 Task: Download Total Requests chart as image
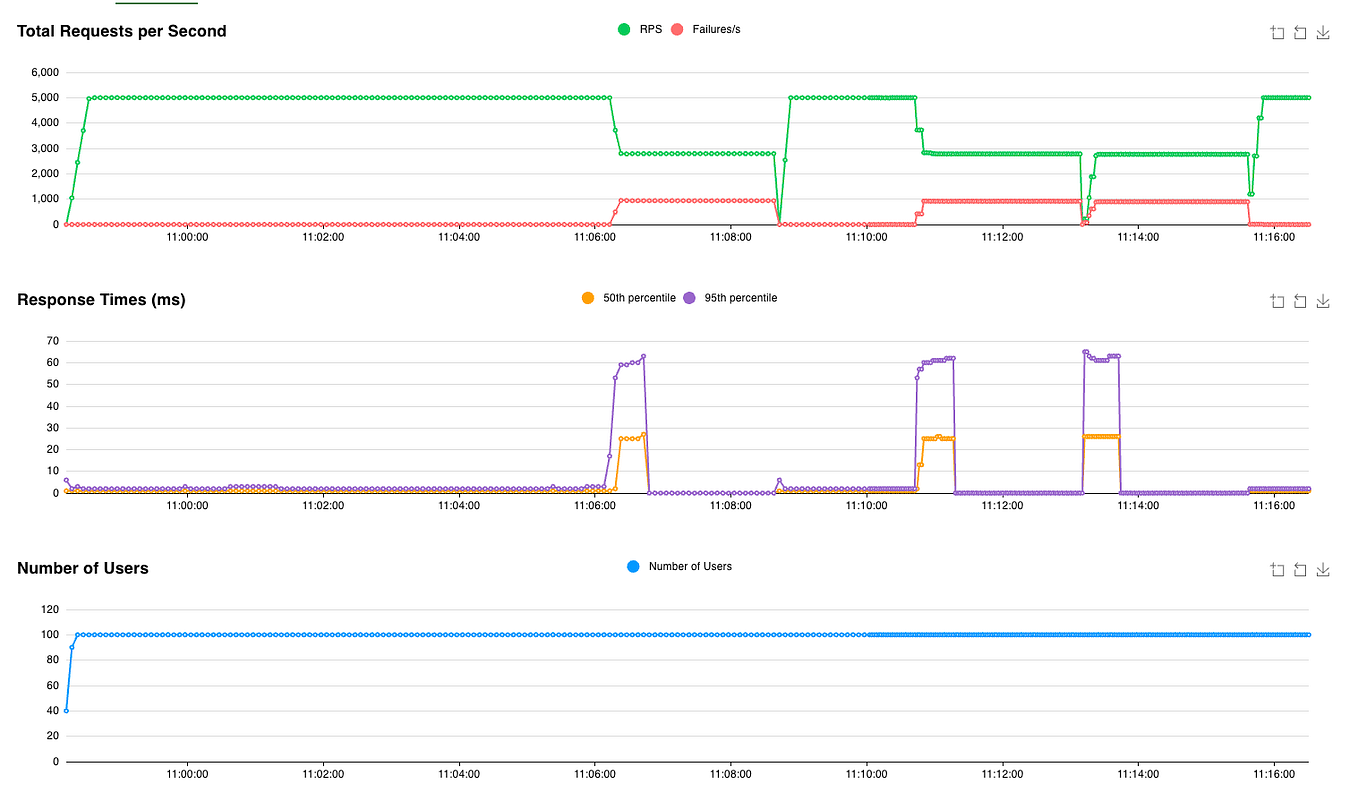point(1322,32)
